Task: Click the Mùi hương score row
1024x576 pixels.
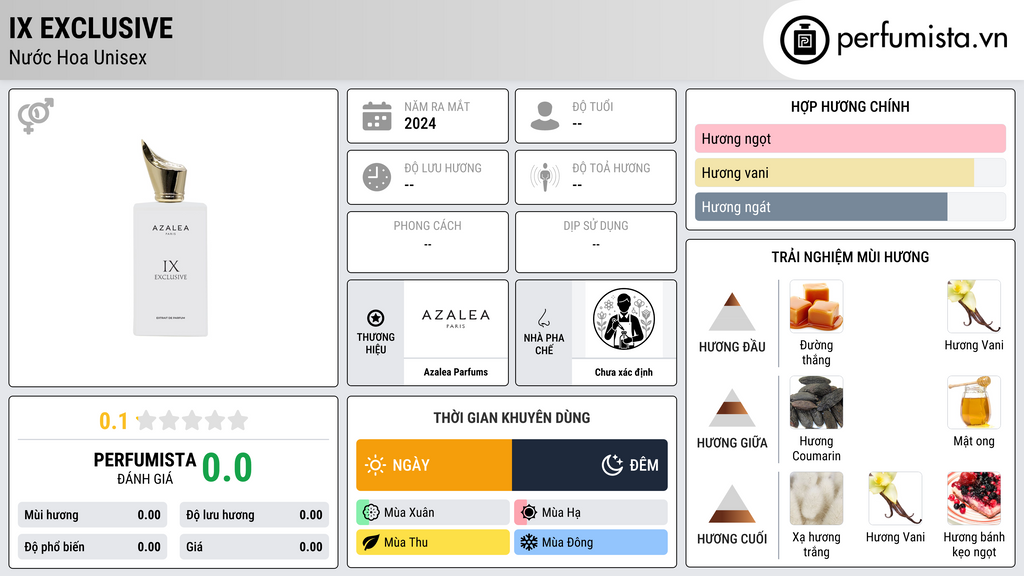Action: click(x=92, y=515)
